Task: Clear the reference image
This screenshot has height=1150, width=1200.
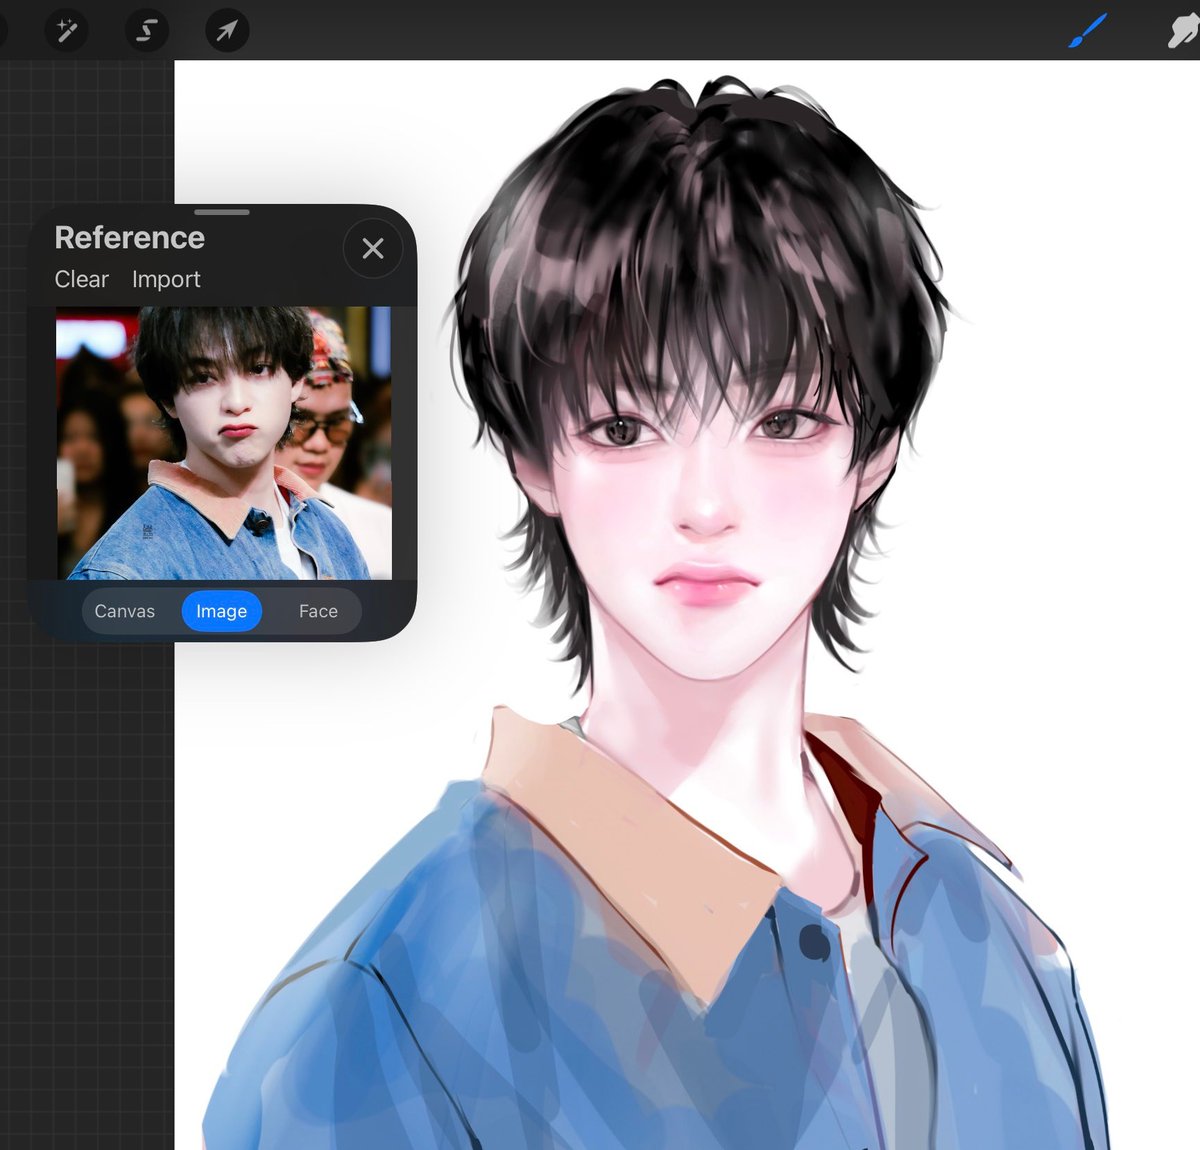Action: tap(81, 279)
